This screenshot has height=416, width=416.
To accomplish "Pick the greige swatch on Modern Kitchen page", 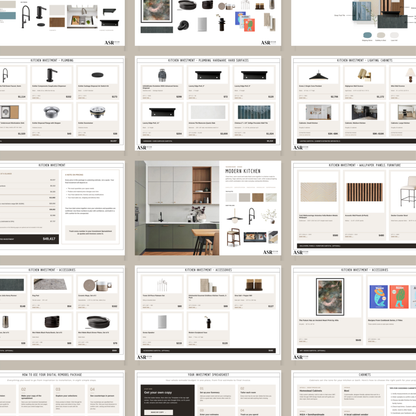I will click(244, 197).
